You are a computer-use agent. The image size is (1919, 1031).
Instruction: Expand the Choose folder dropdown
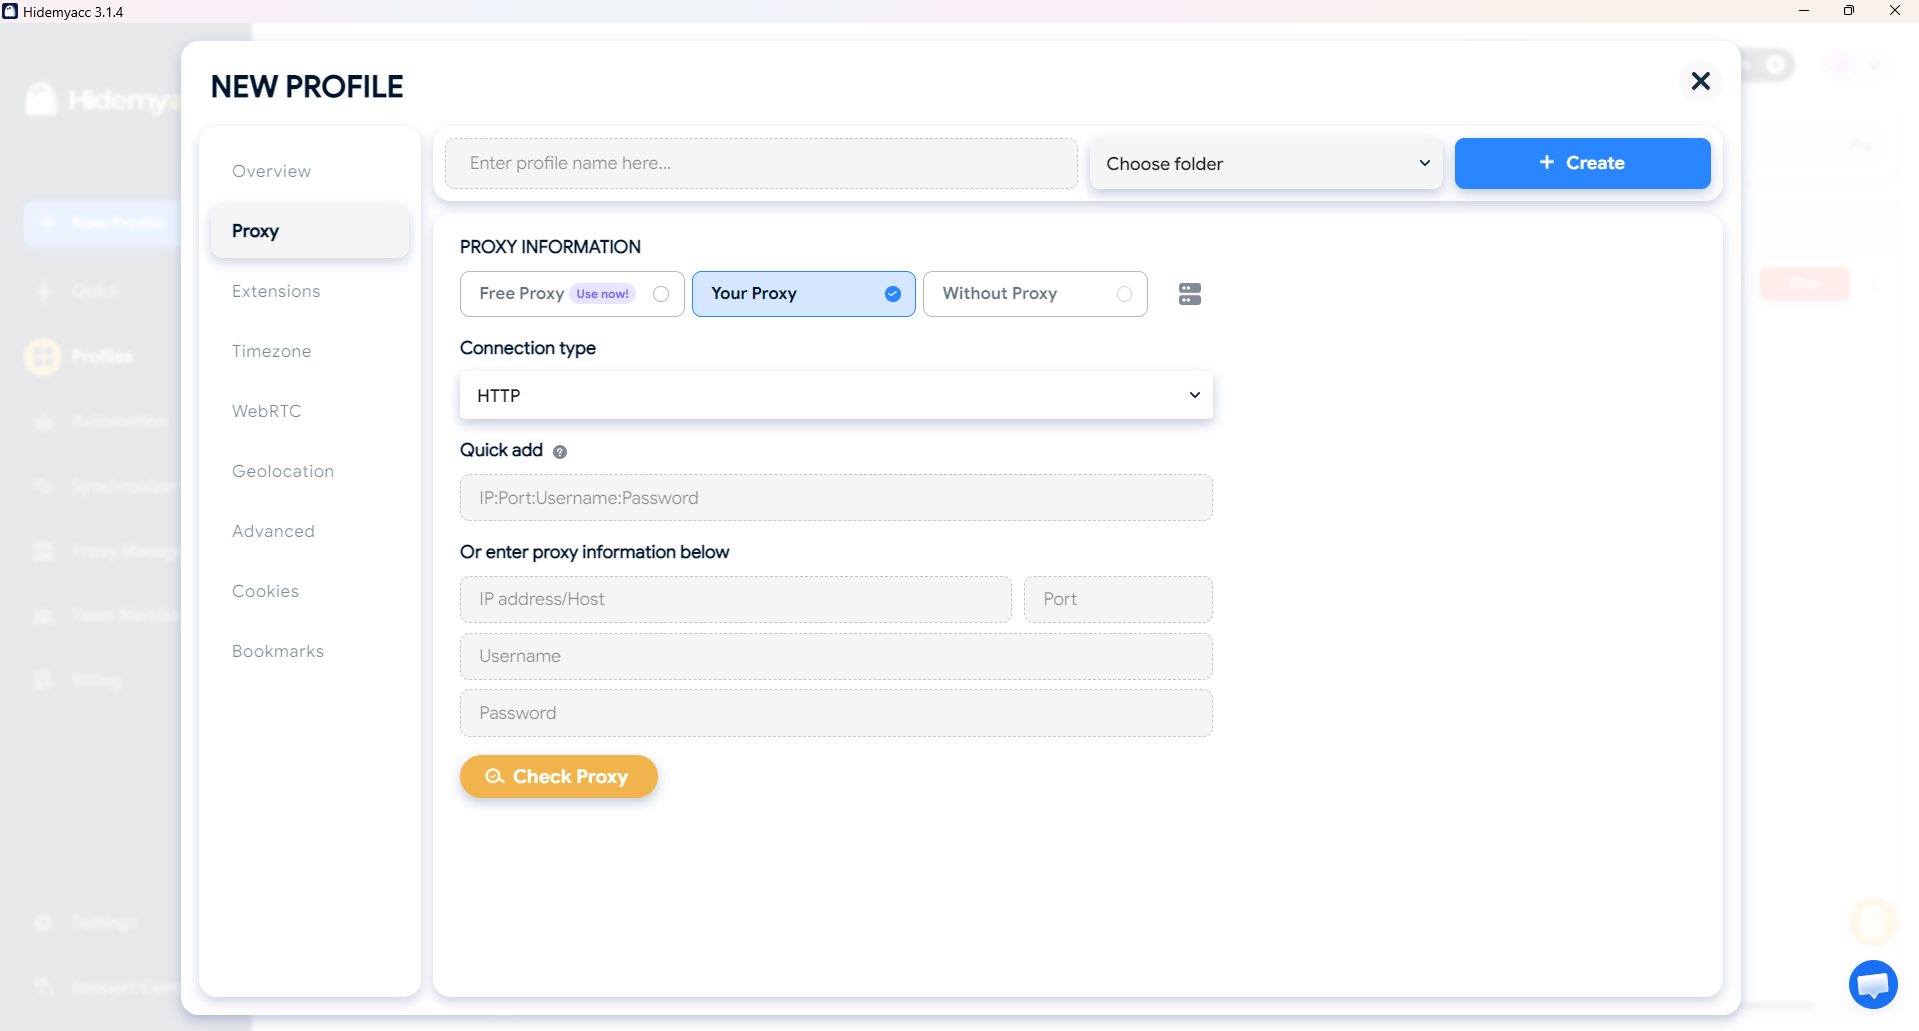[1266, 163]
